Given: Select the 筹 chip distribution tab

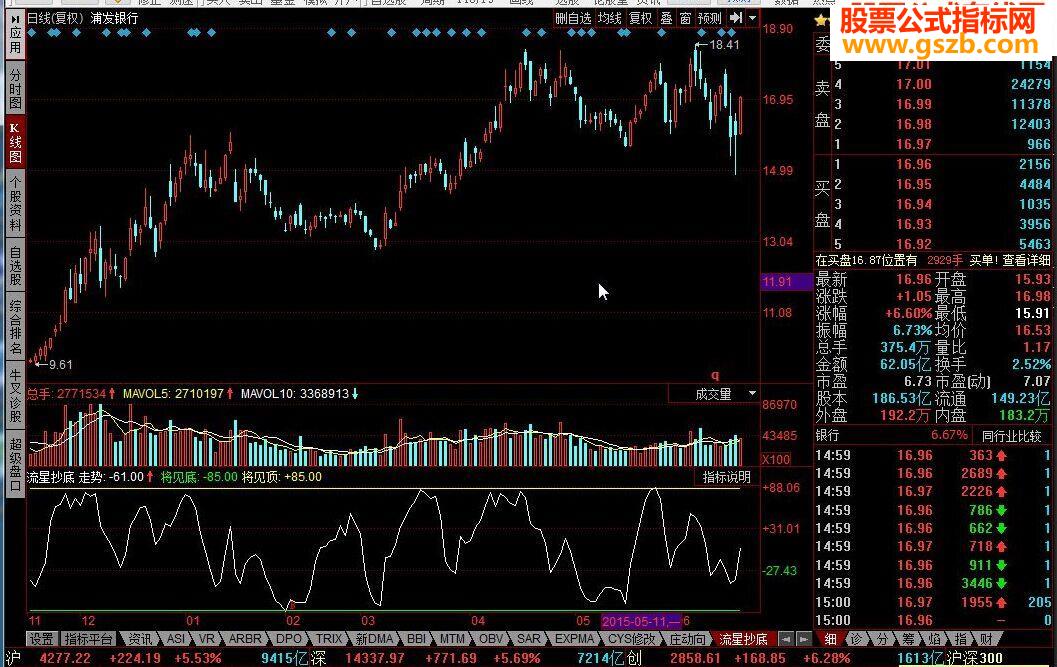Looking at the screenshot, I should pyautogui.click(x=909, y=639).
